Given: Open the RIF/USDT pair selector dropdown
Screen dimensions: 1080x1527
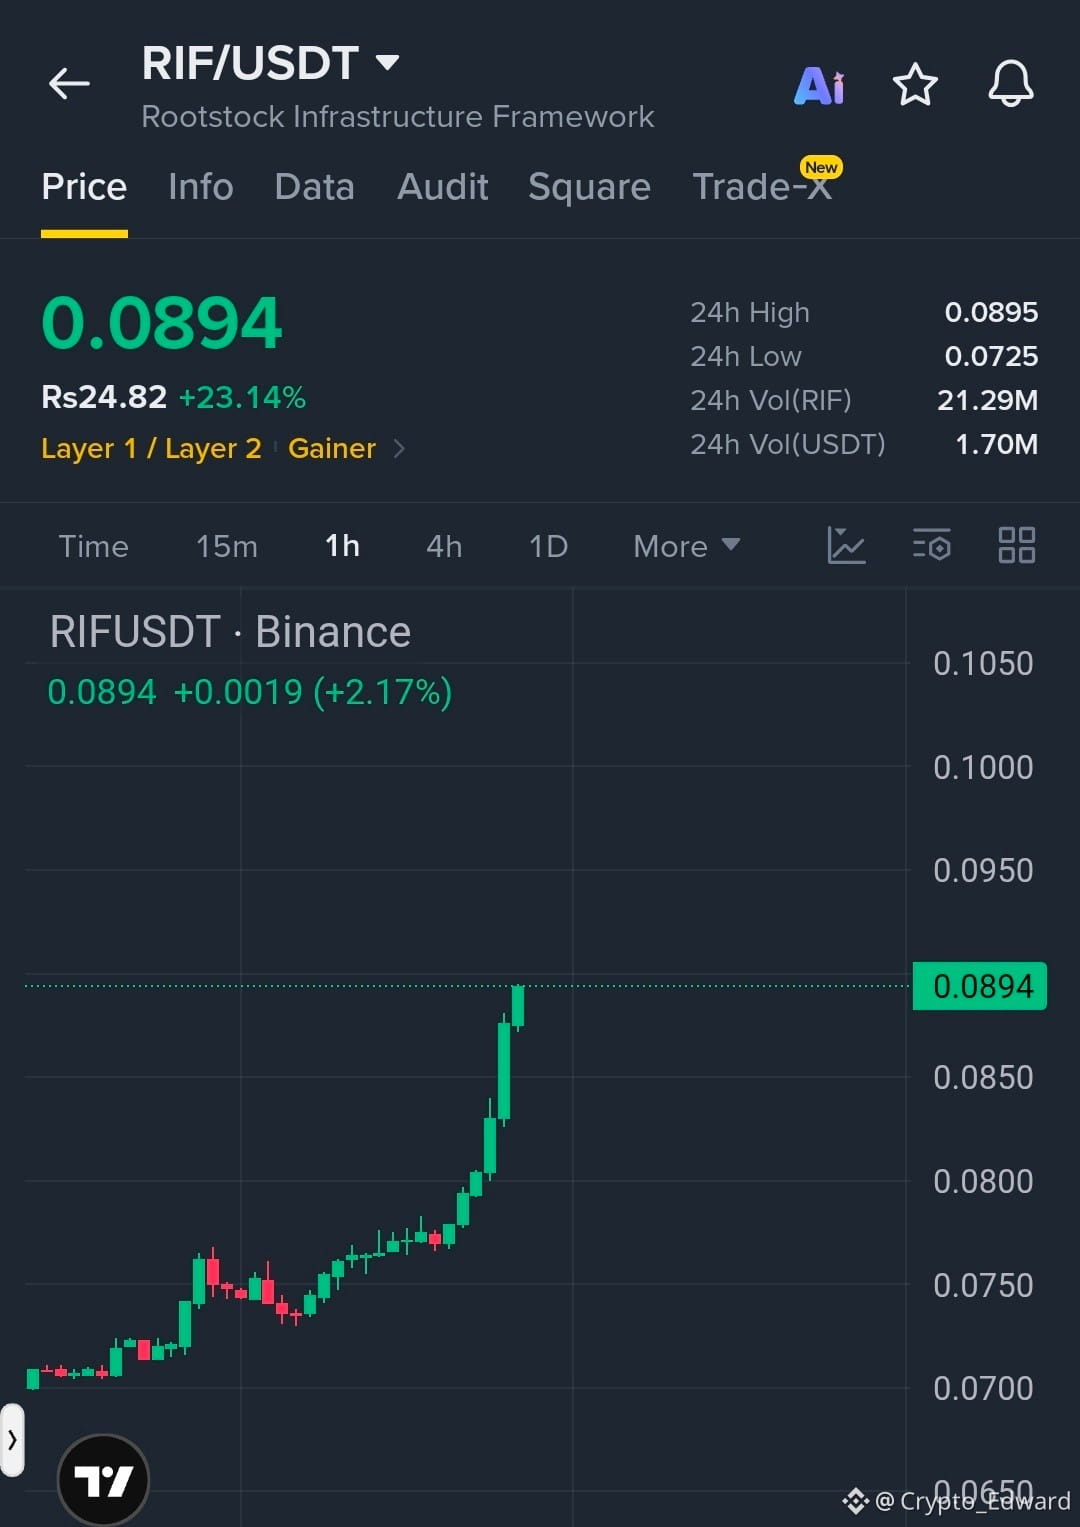Looking at the screenshot, I should [270, 64].
